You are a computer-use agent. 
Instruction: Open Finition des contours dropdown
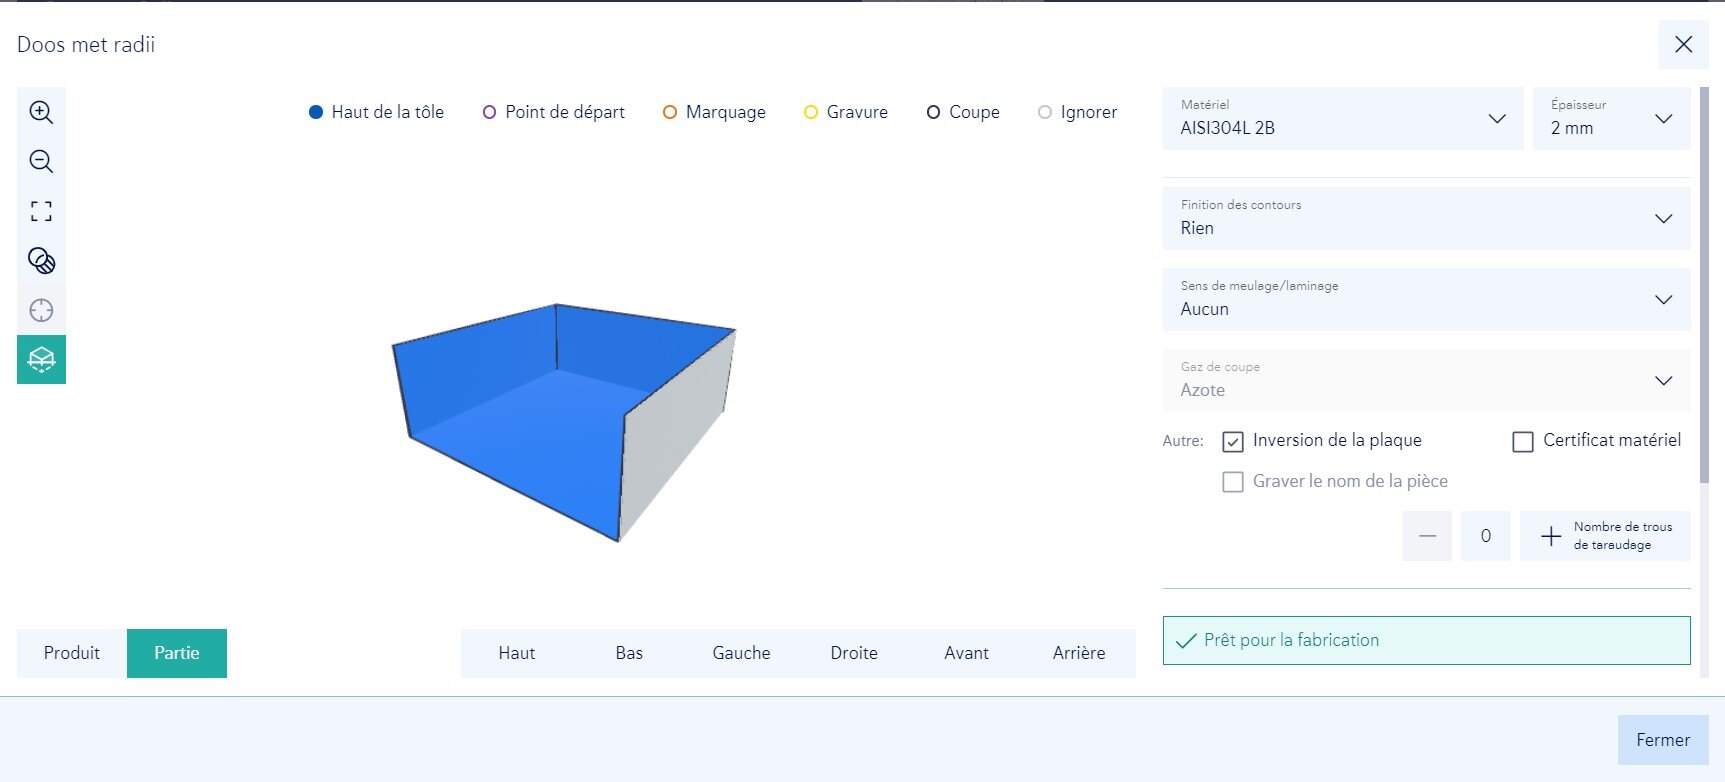coord(1426,218)
